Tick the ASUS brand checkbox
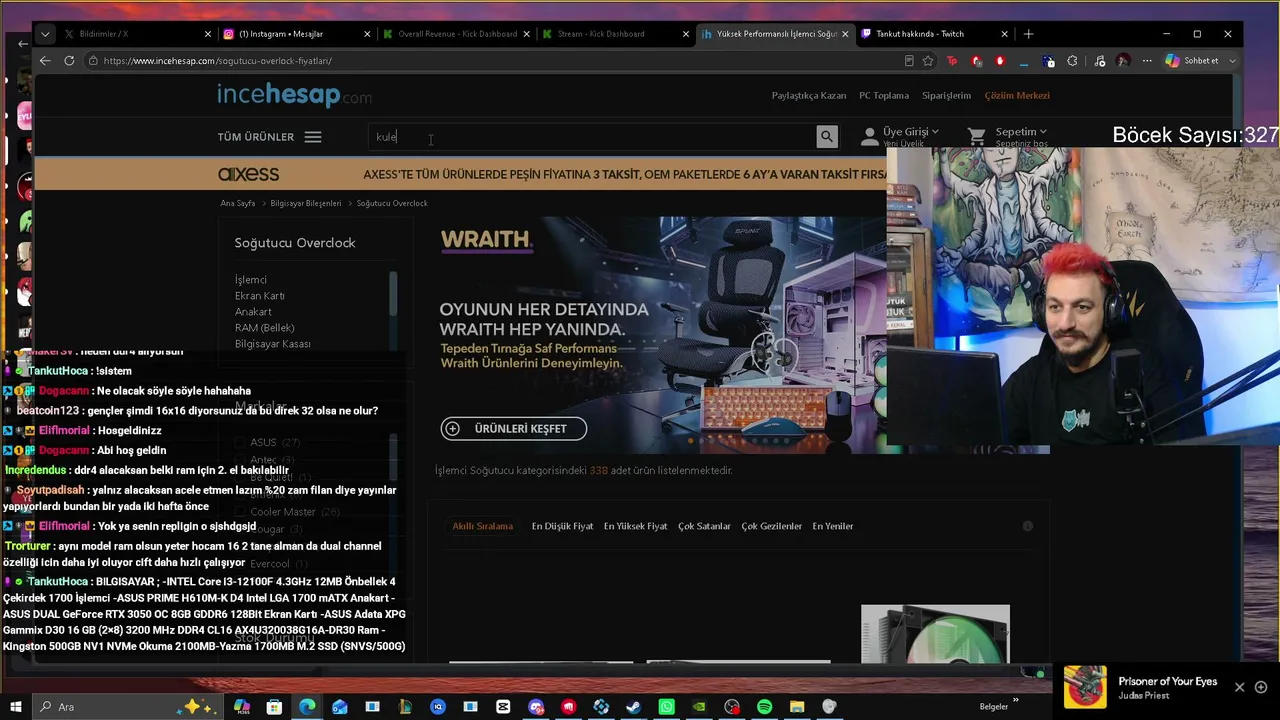1280x720 pixels. point(240,442)
